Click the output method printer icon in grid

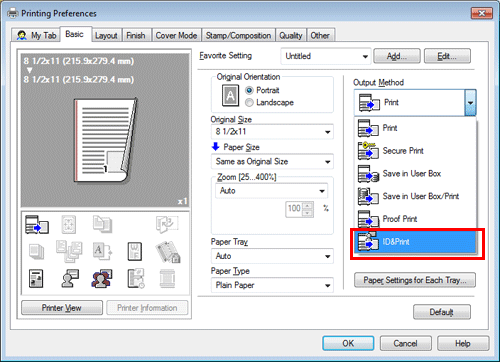pyautogui.click(x=37, y=224)
